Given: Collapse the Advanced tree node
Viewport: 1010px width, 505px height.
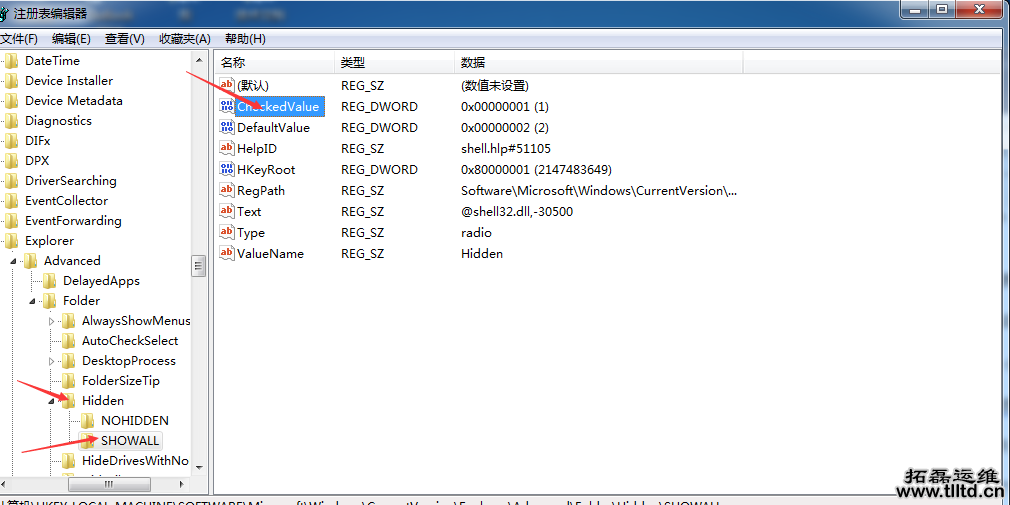Looking at the screenshot, I should (14, 261).
